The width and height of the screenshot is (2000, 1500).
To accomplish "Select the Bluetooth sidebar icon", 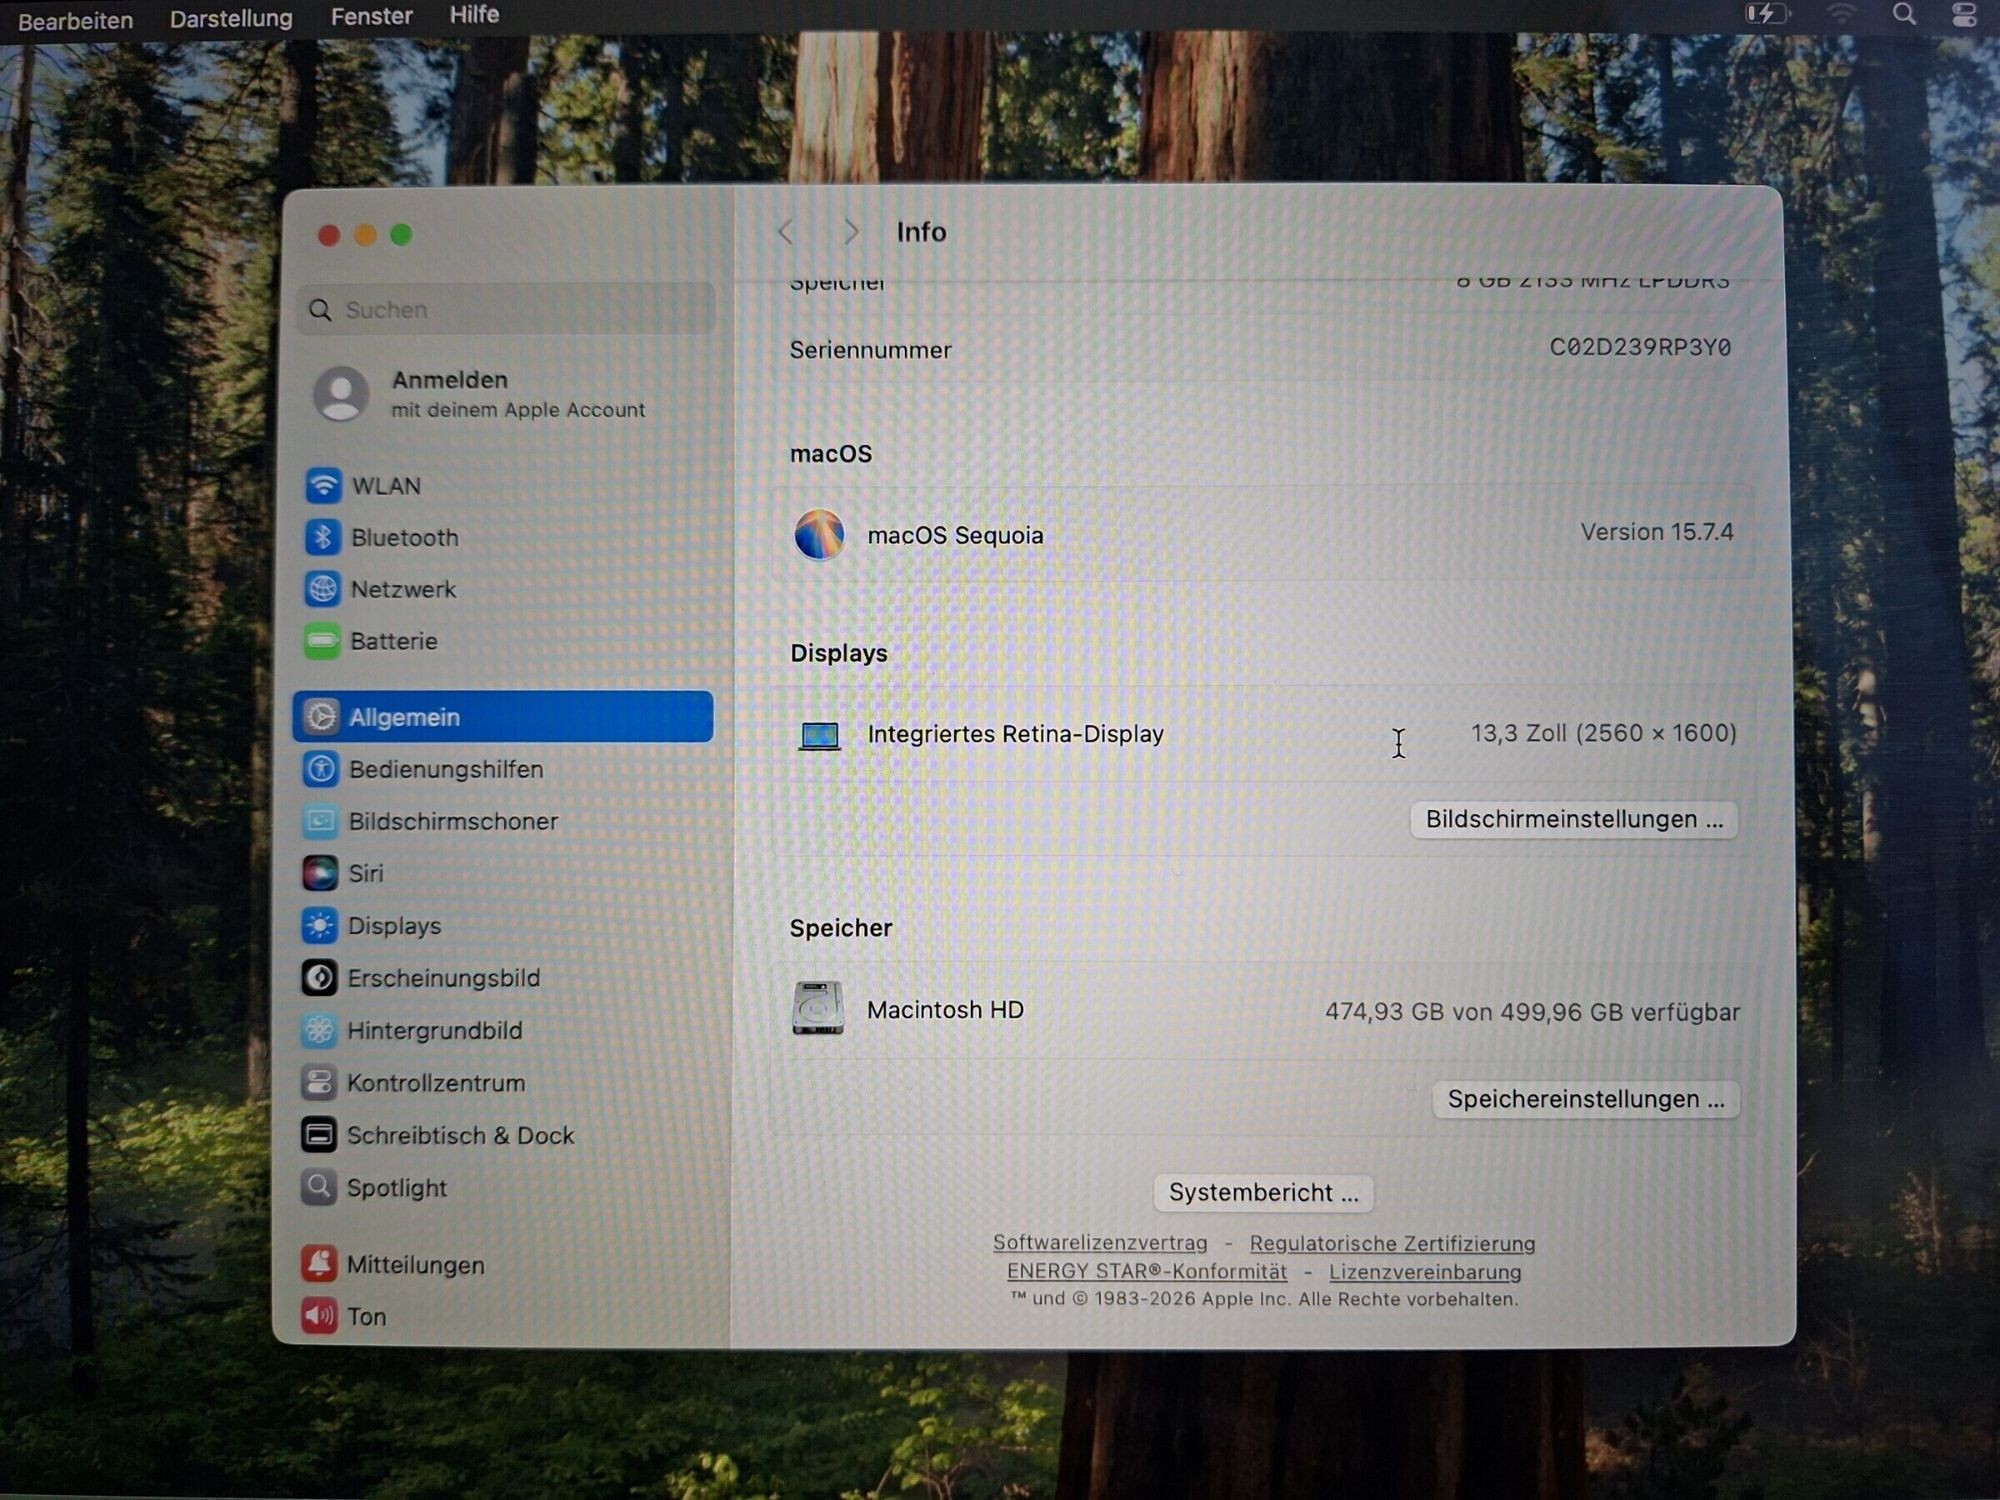I will coord(322,537).
